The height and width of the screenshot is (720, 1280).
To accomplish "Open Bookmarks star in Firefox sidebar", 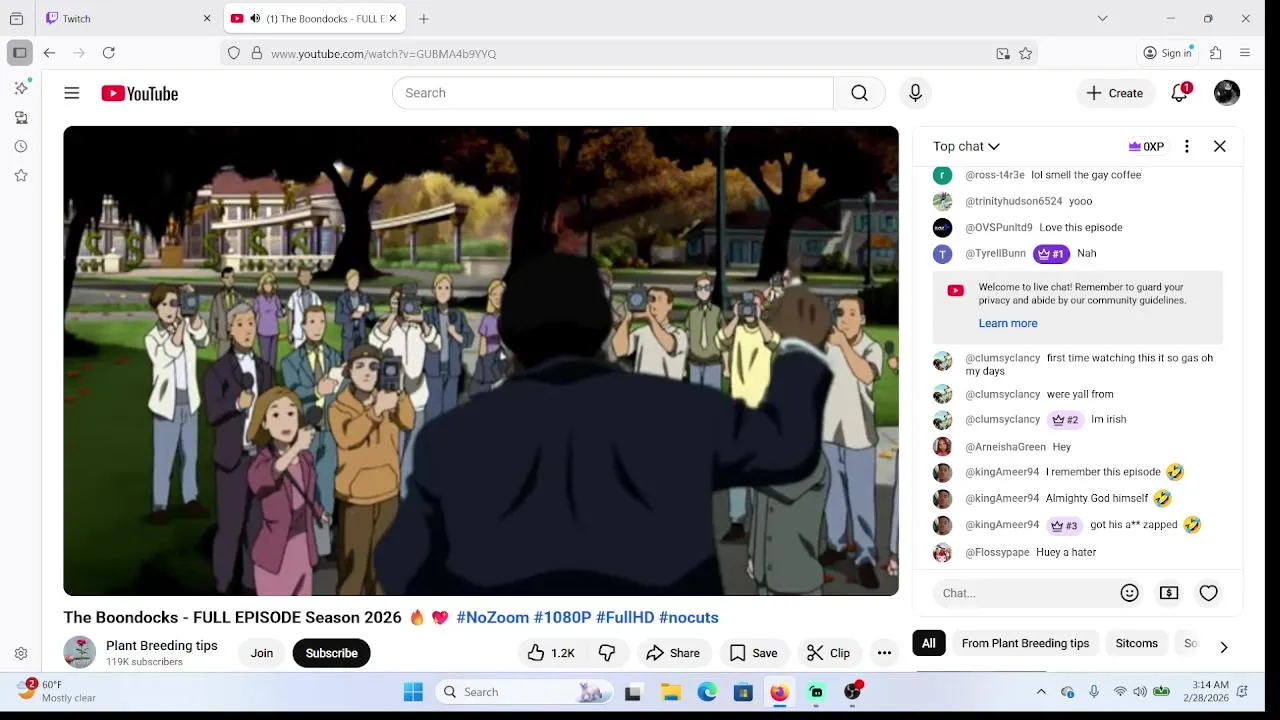I will [21, 175].
